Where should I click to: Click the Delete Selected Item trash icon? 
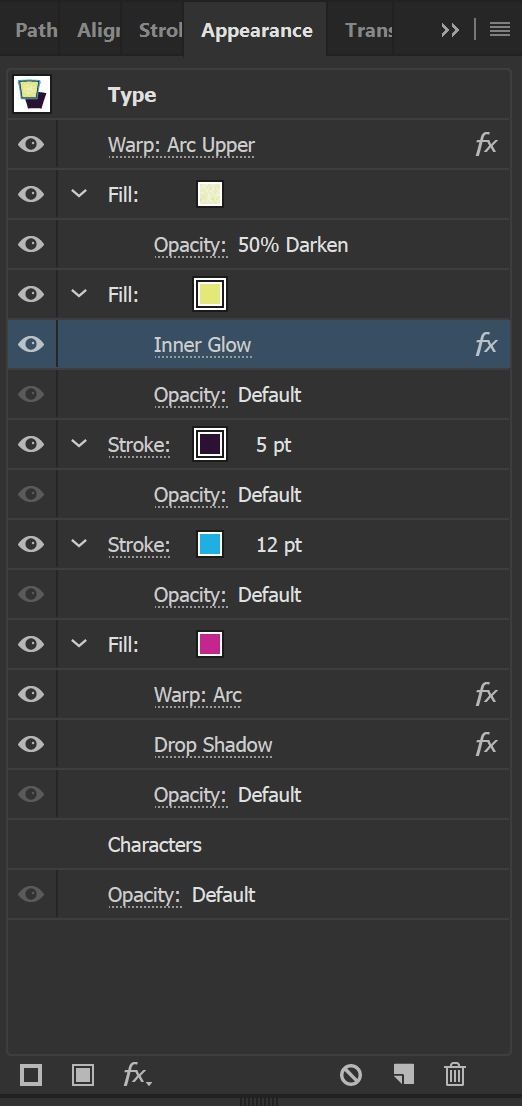(455, 1075)
